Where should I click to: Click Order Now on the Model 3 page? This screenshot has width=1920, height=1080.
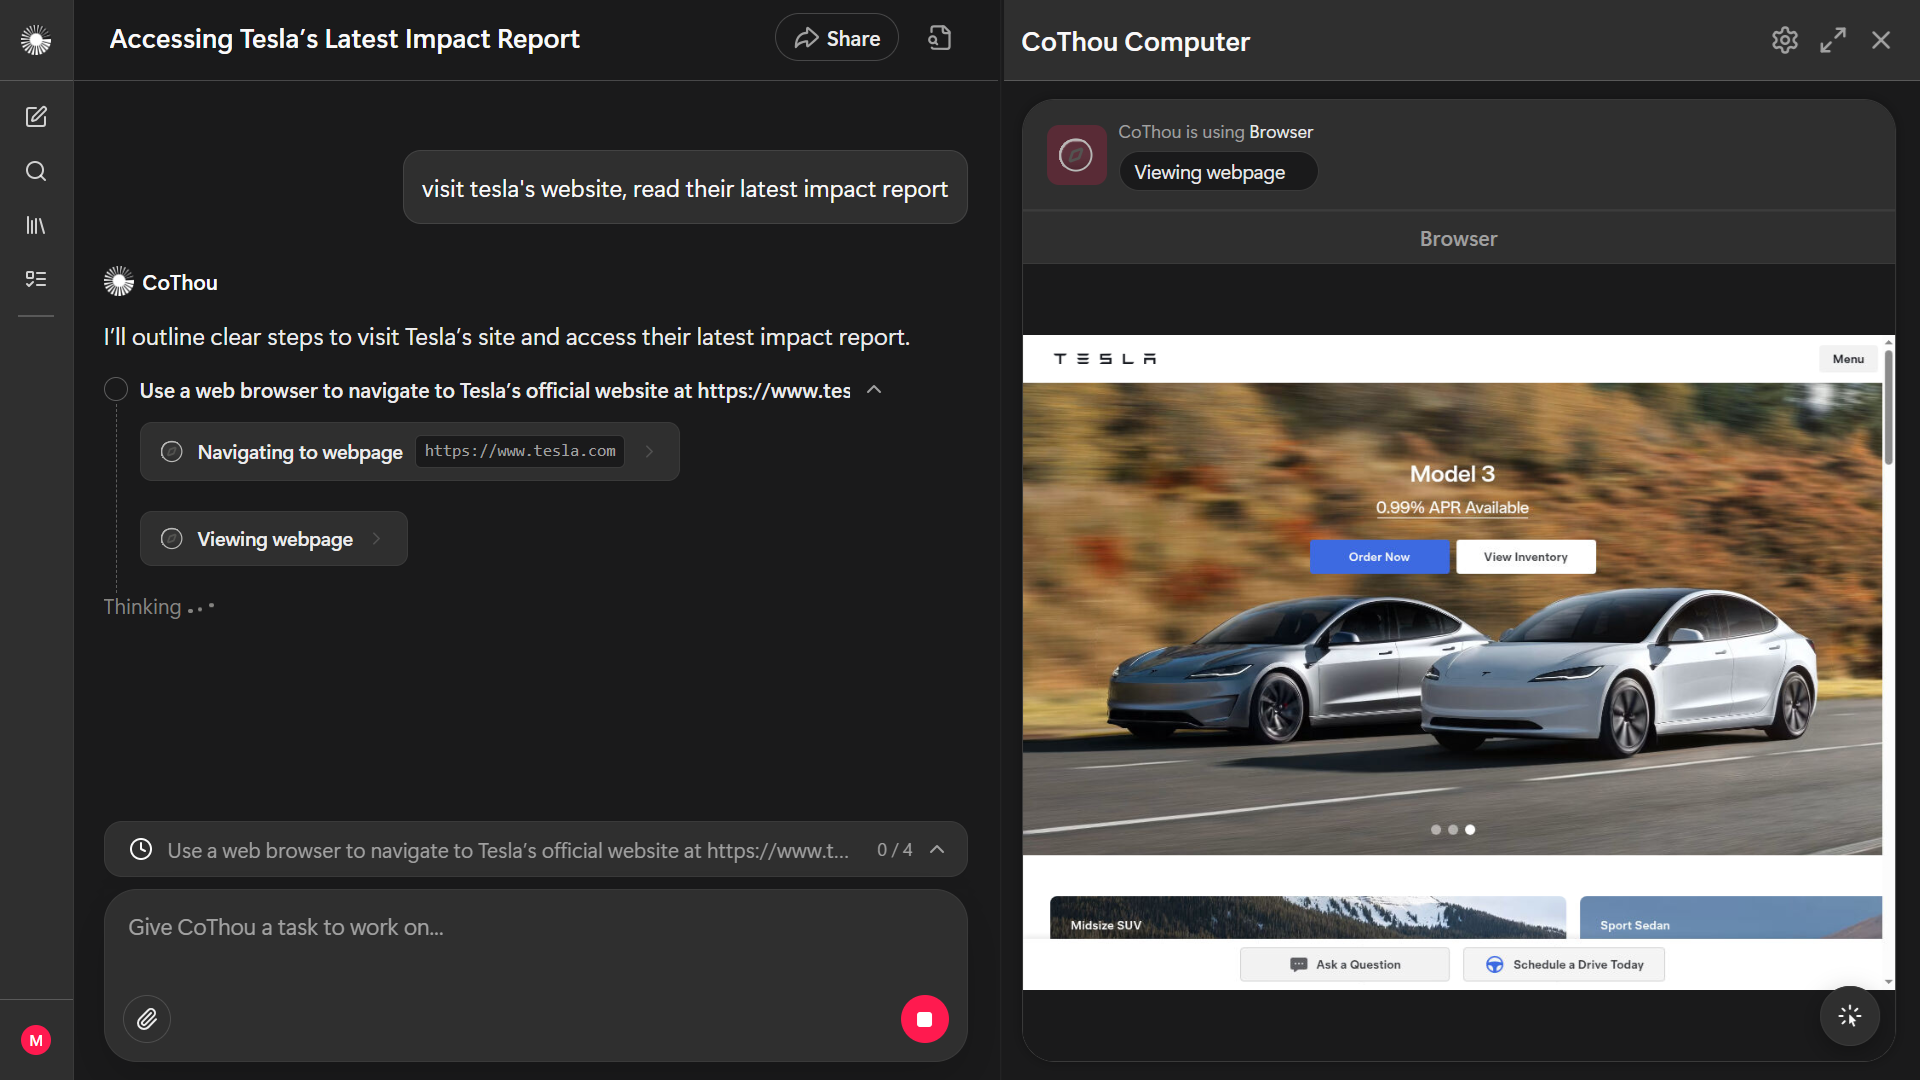(x=1379, y=556)
